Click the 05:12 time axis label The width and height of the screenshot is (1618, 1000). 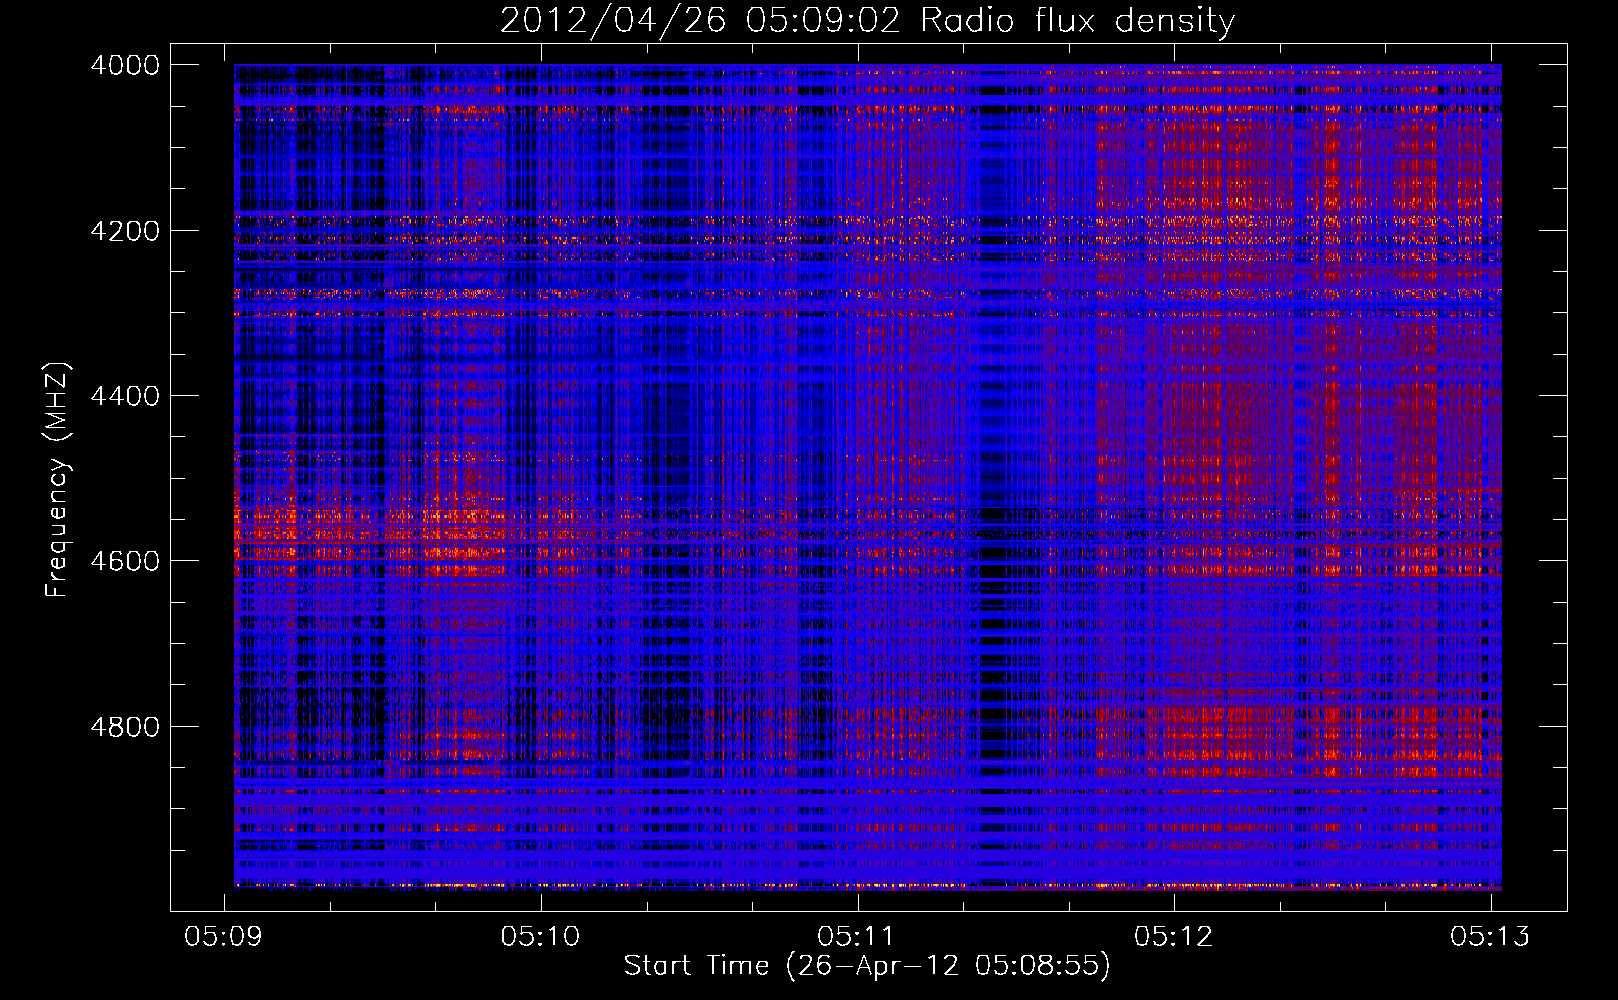click(x=1174, y=936)
